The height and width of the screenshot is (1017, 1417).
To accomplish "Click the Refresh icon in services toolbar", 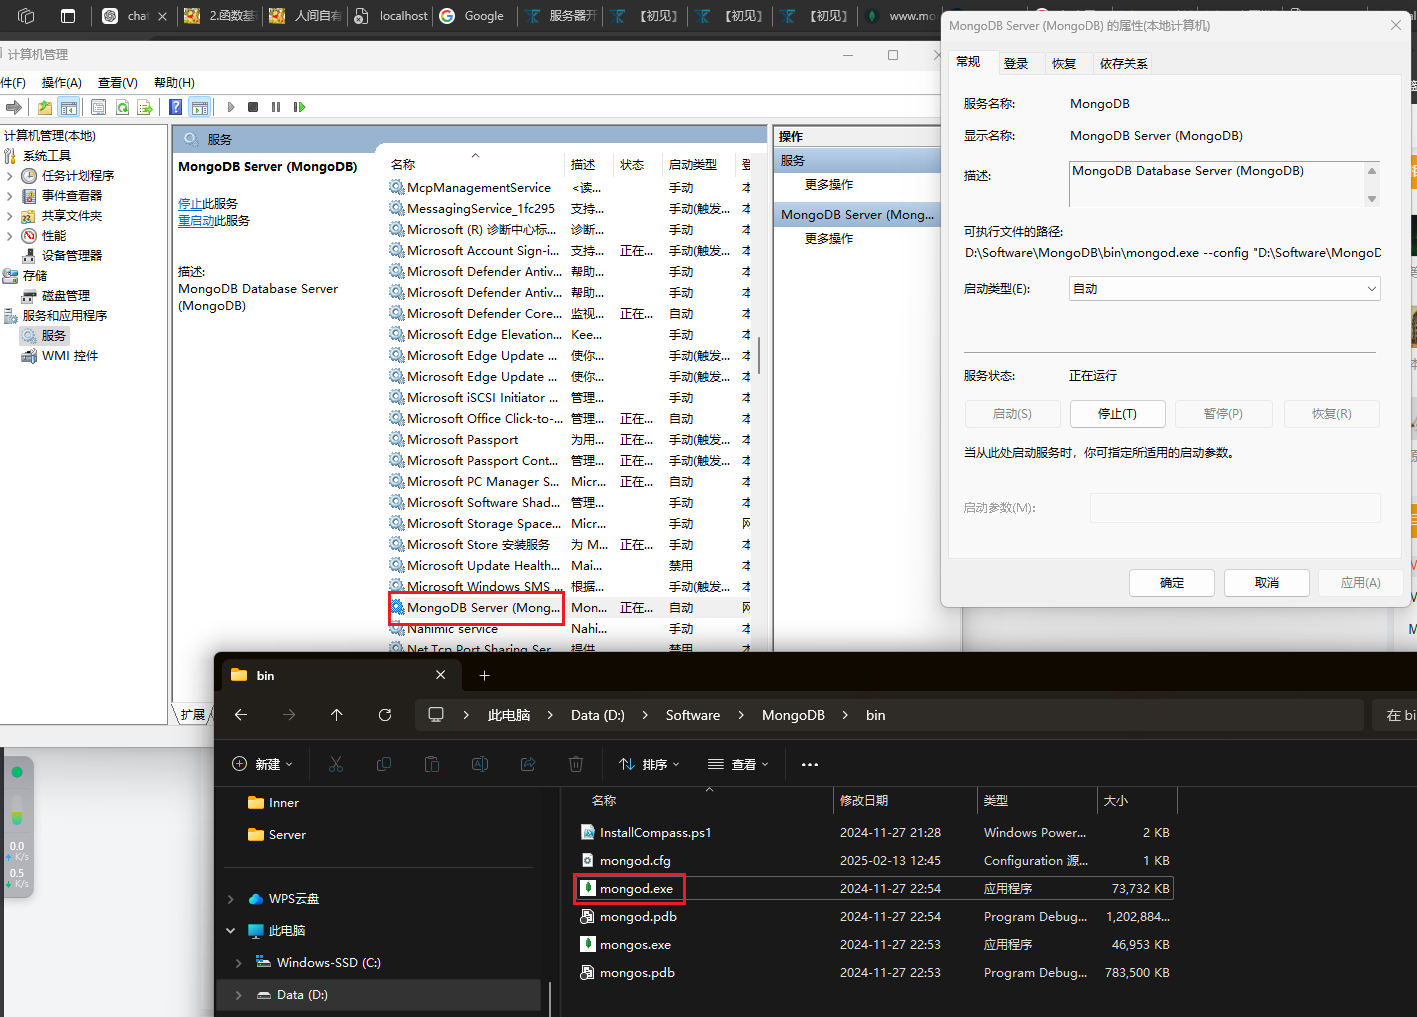I will (122, 107).
